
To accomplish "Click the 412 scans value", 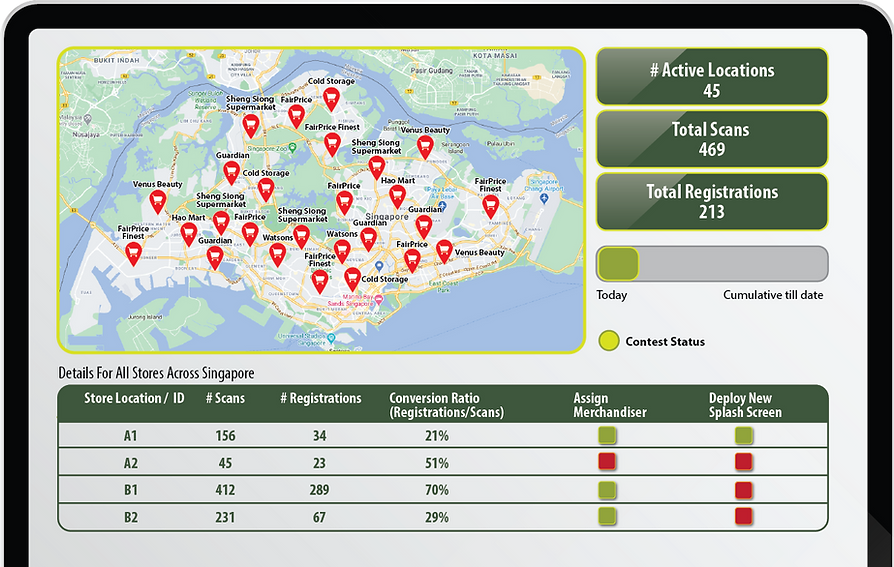I will click(x=225, y=490).
